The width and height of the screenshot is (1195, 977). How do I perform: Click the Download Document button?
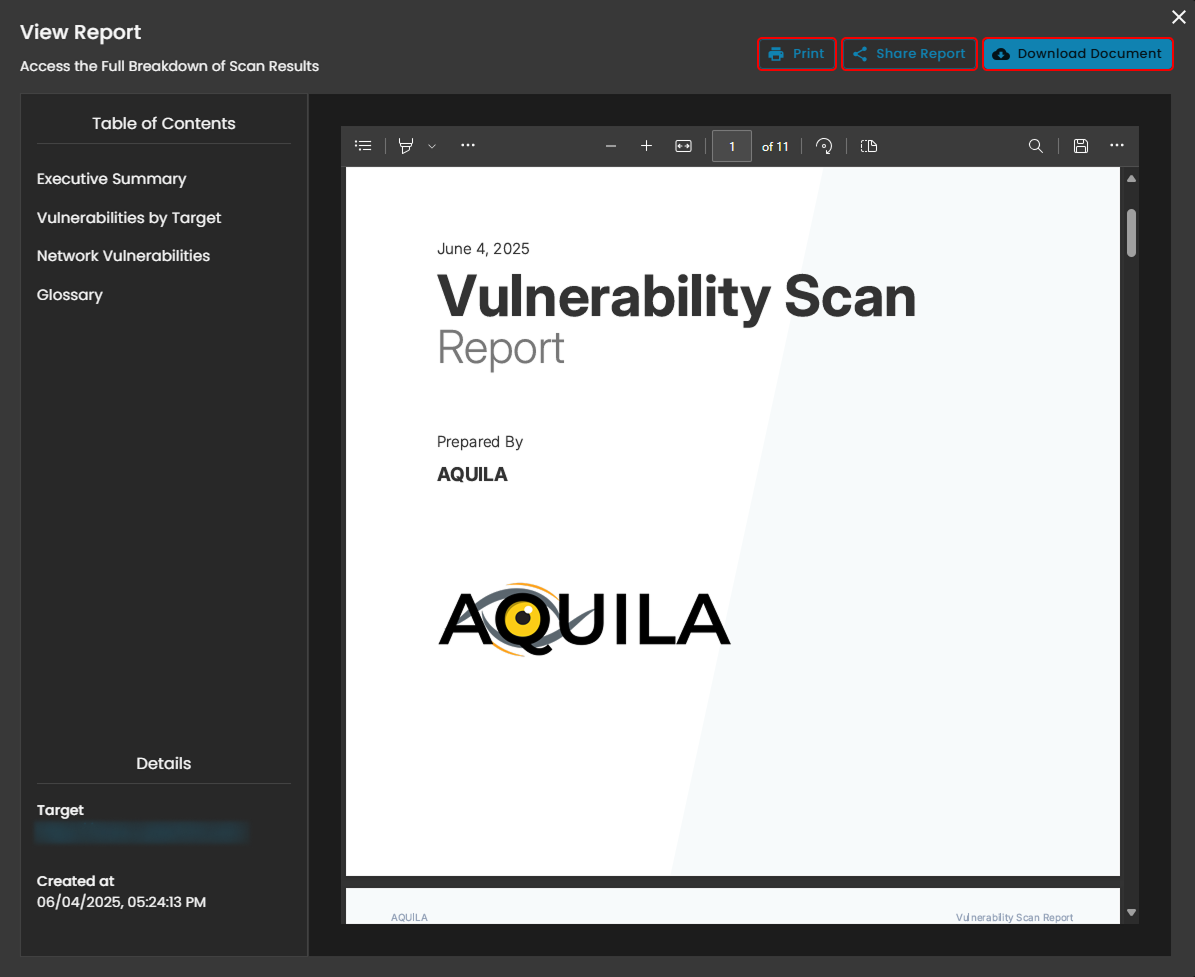click(x=1077, y=54)
